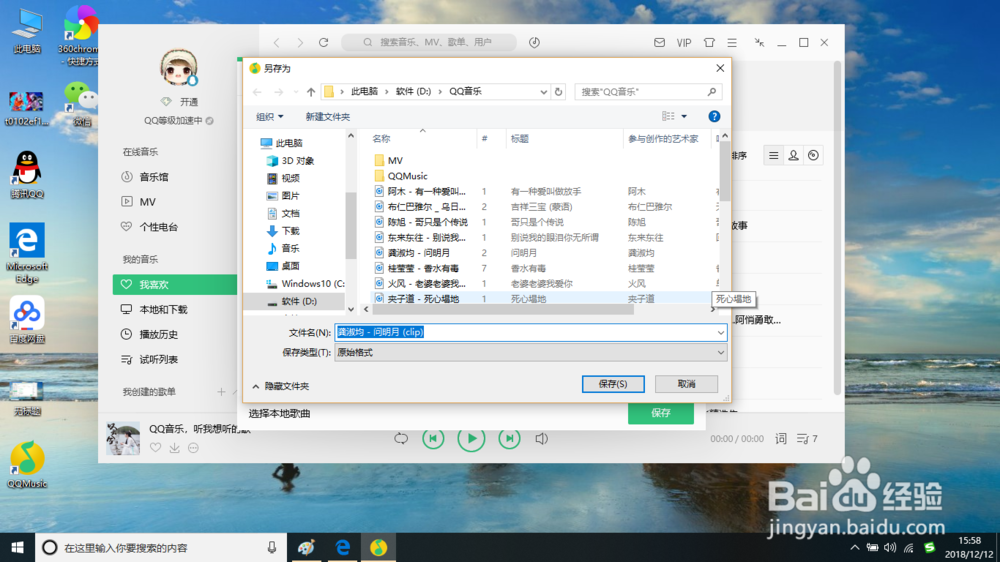Image resolution: width=1000 pixels, height=562 pixels.
Task: Open the audio recognition icon beside search
Action: [534, 42]
